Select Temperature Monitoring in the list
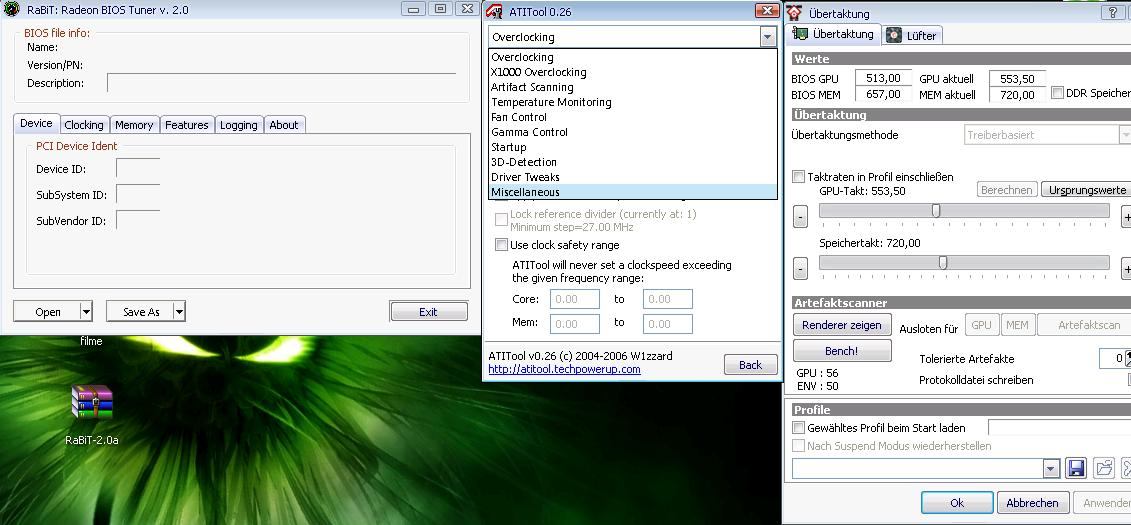 633,102
